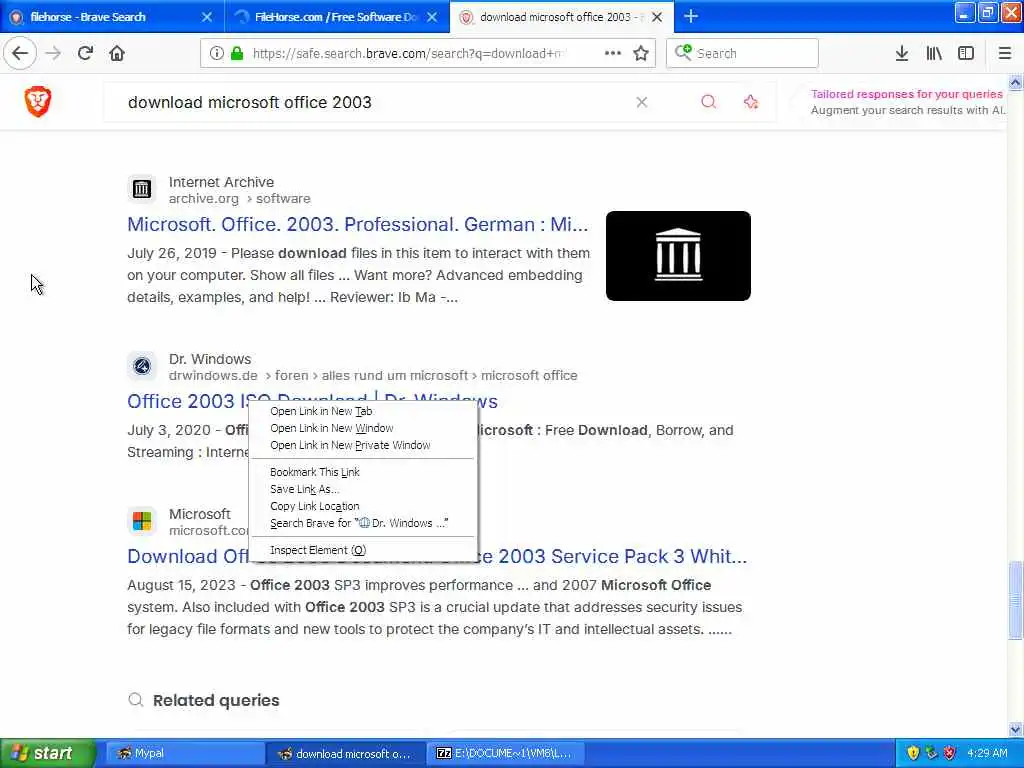Submit search with magnifier icon
Screen dimensions: 1024x768
(708, 101)
